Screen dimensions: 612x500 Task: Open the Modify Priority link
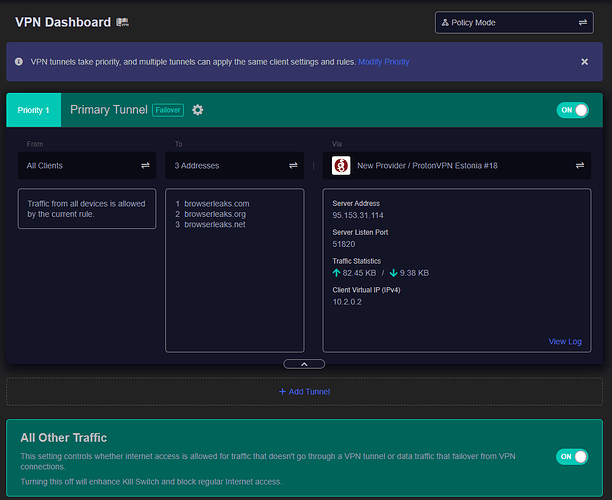(x=383, y=62)
